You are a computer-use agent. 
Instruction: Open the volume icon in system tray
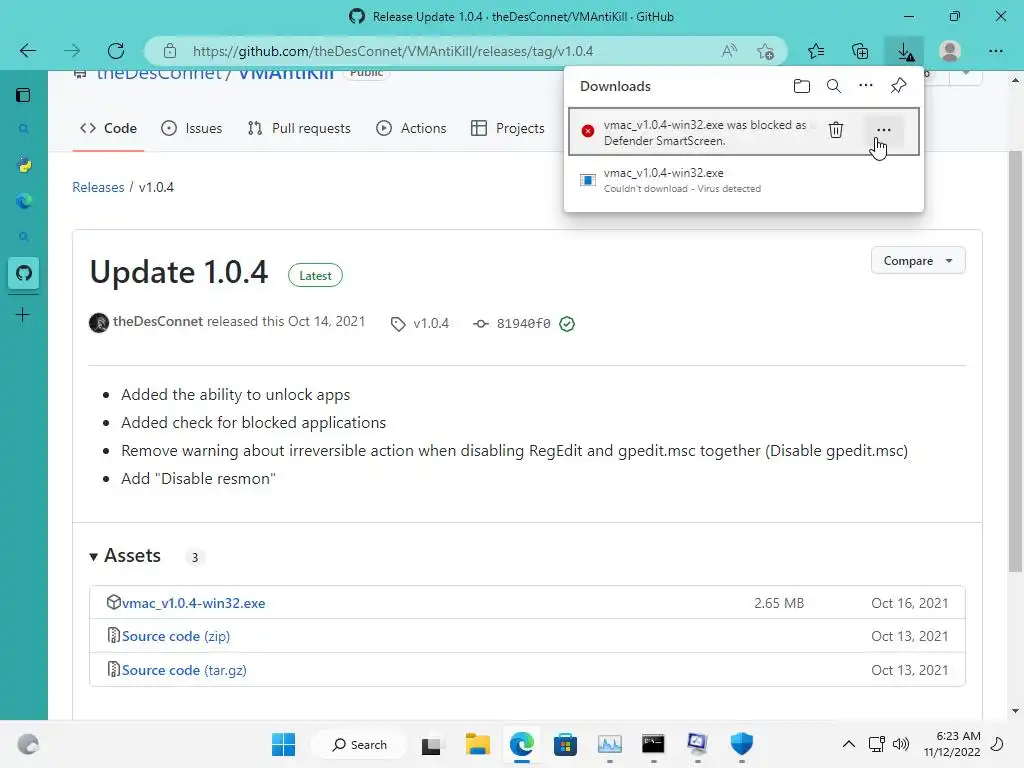click(x=900, y=744)
